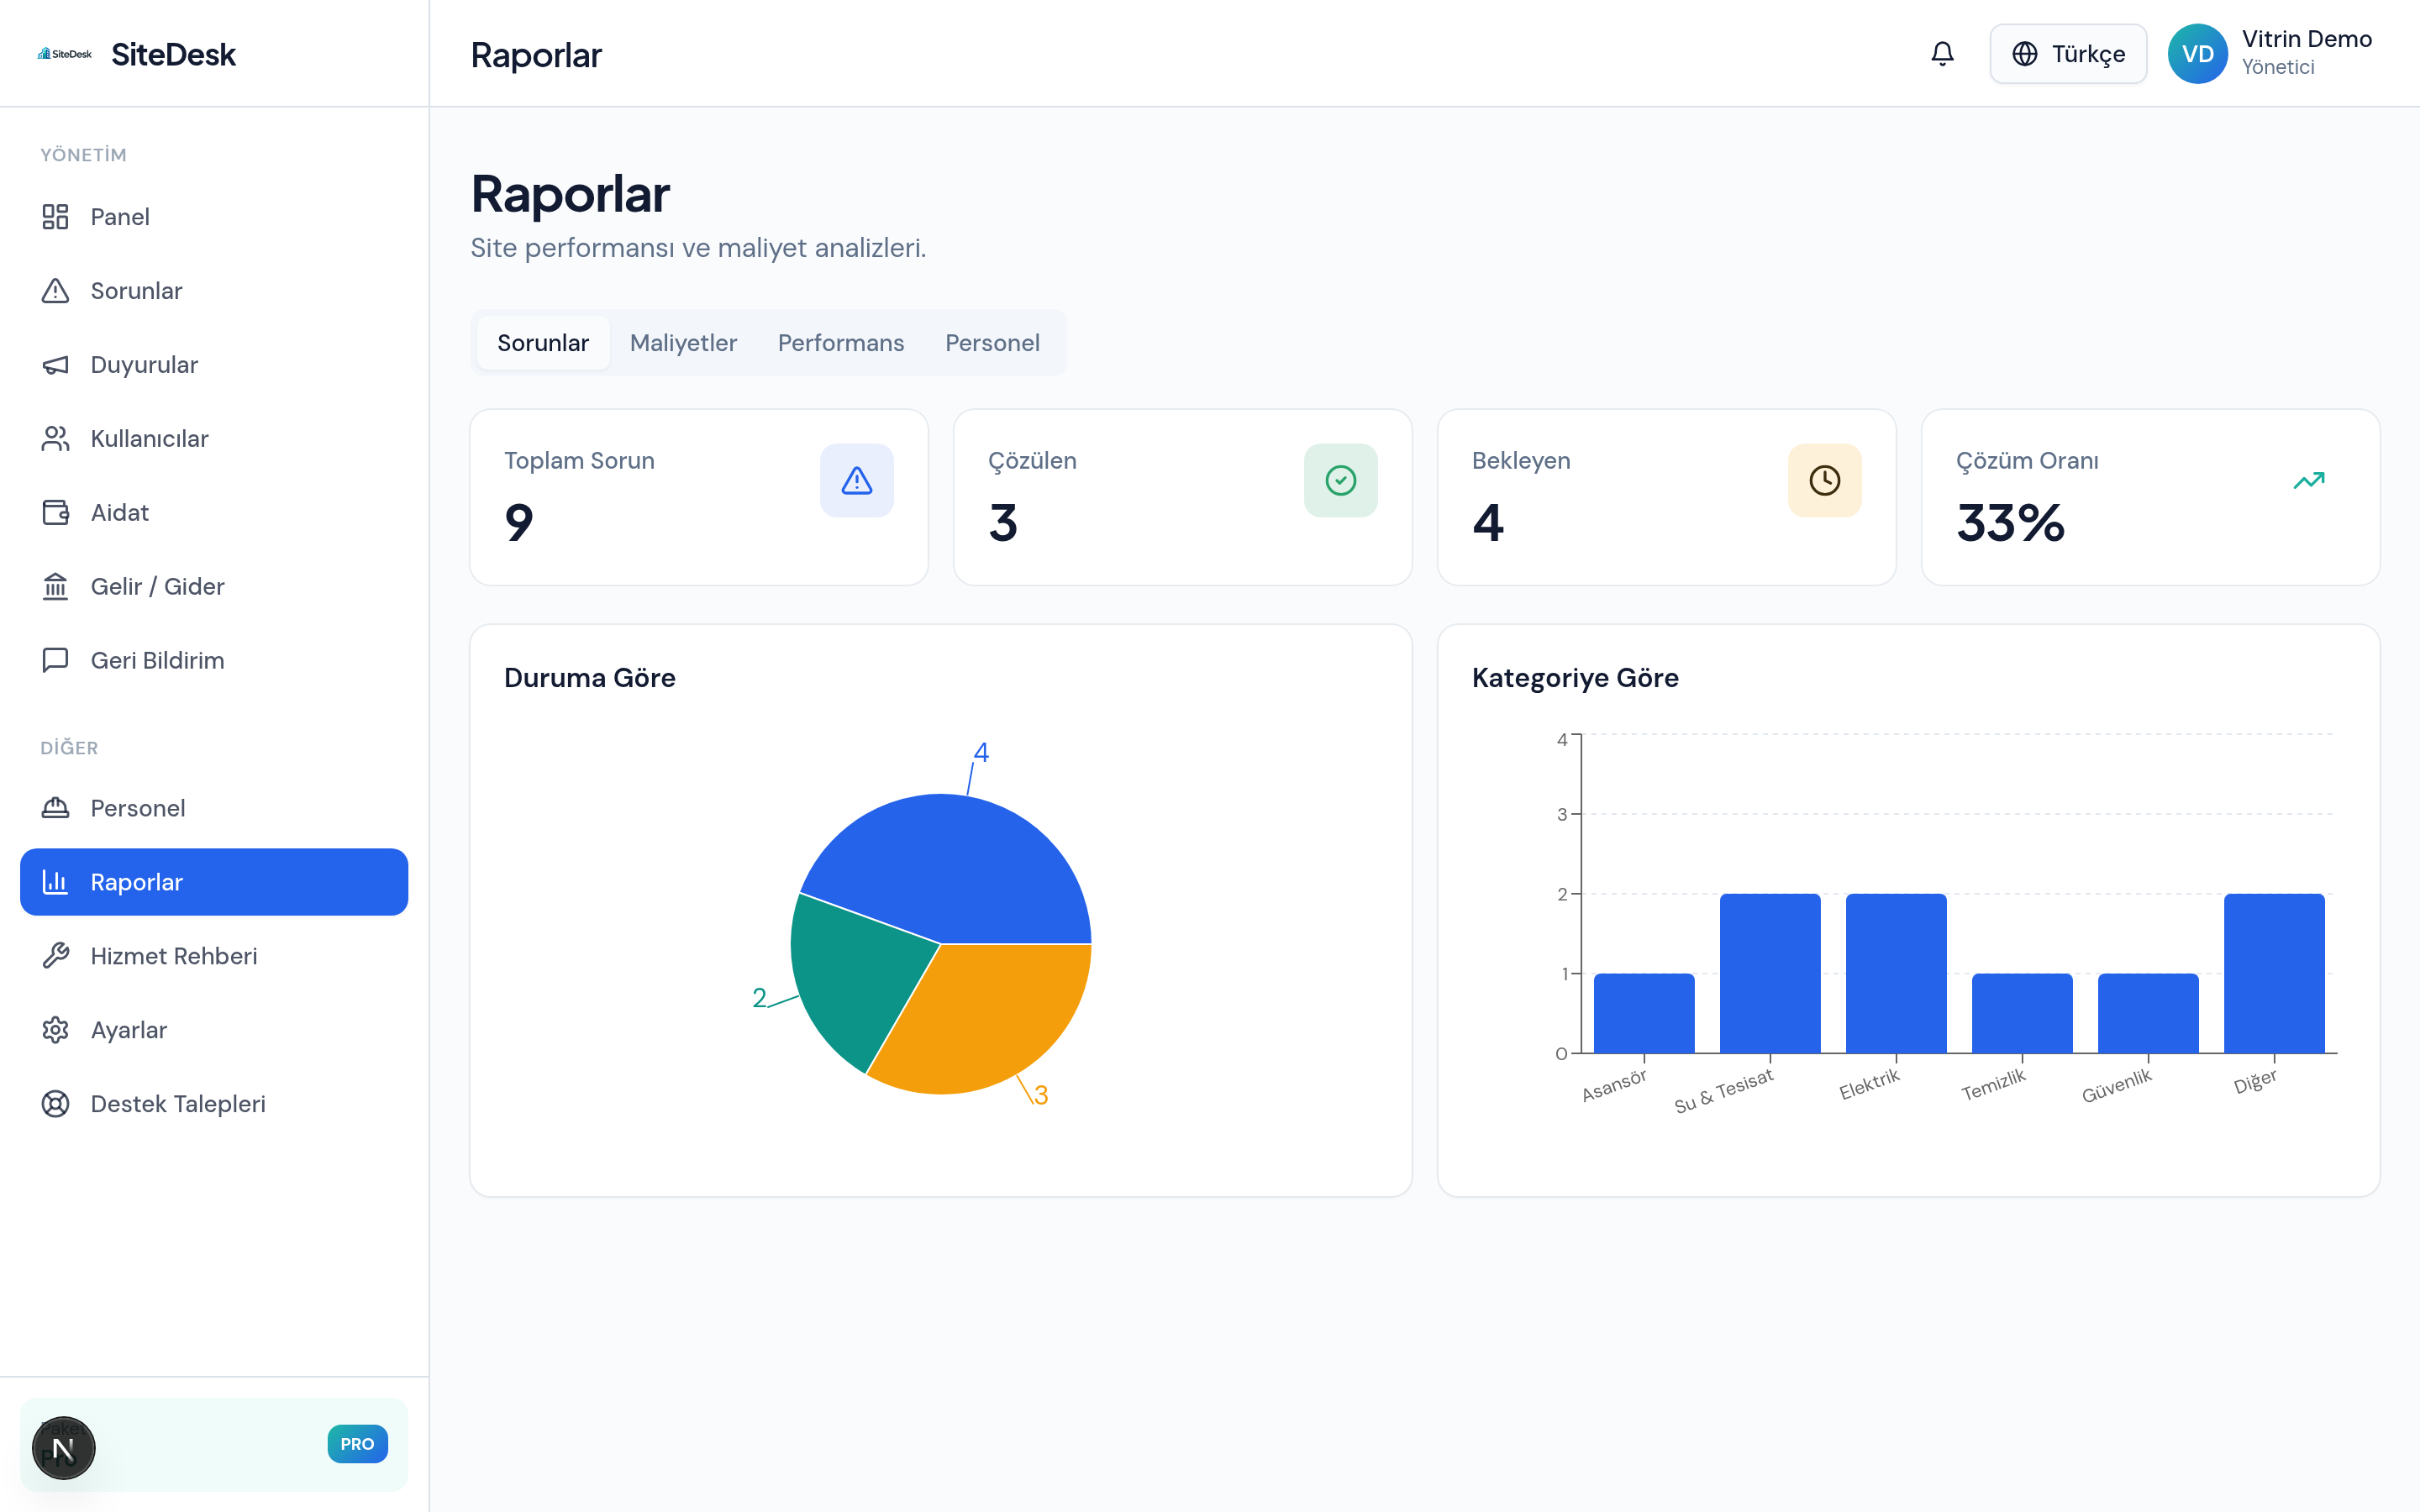Click the Kullanıcılar users icon
Screen dimensions: 2420x1512
click(x=55, y=439)
